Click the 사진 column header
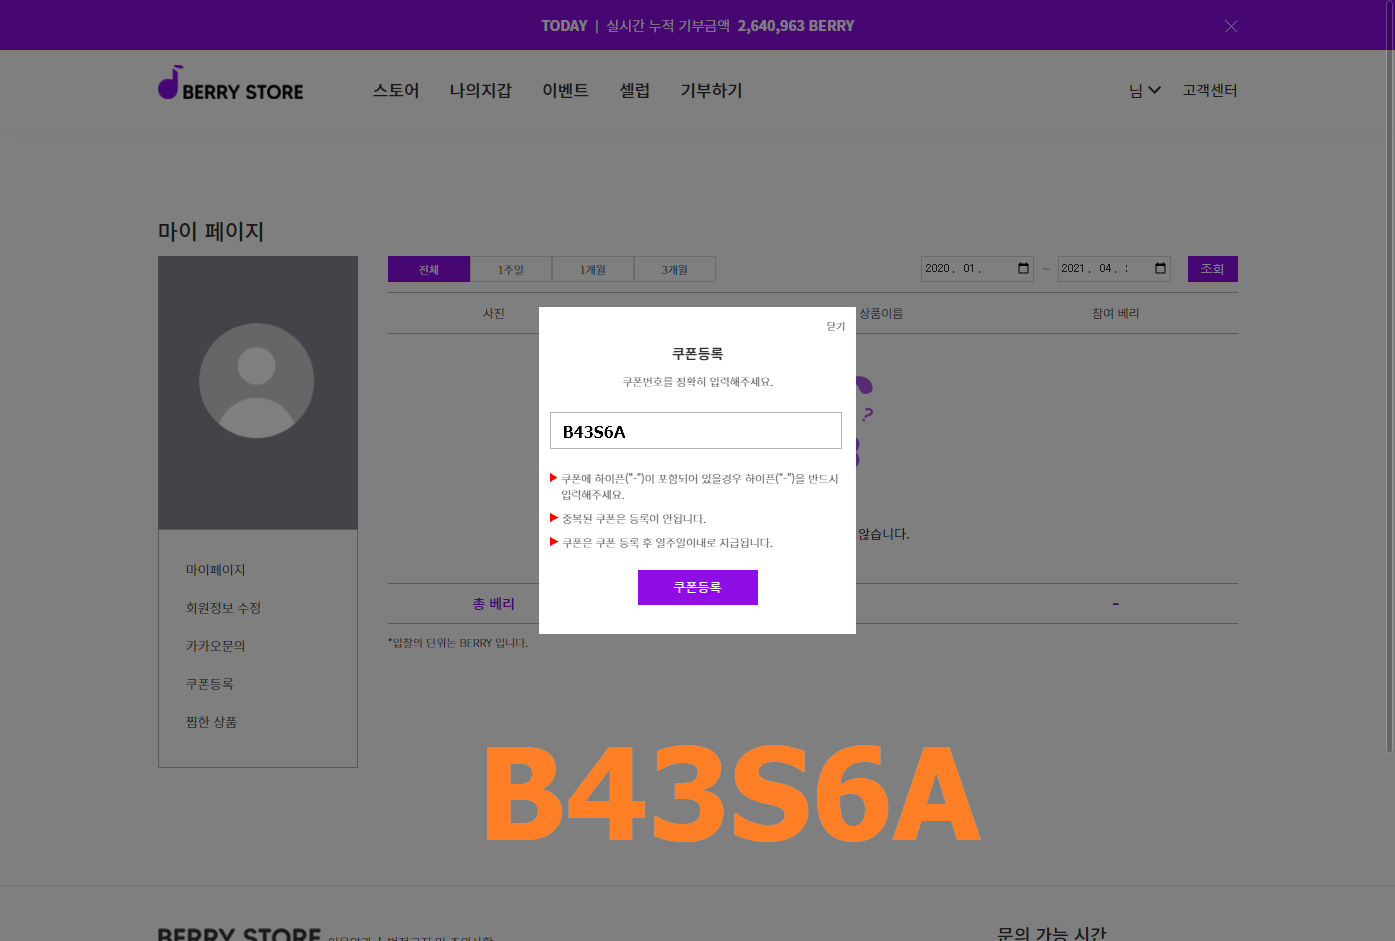1395x941 pixels. tap(494, 313)
